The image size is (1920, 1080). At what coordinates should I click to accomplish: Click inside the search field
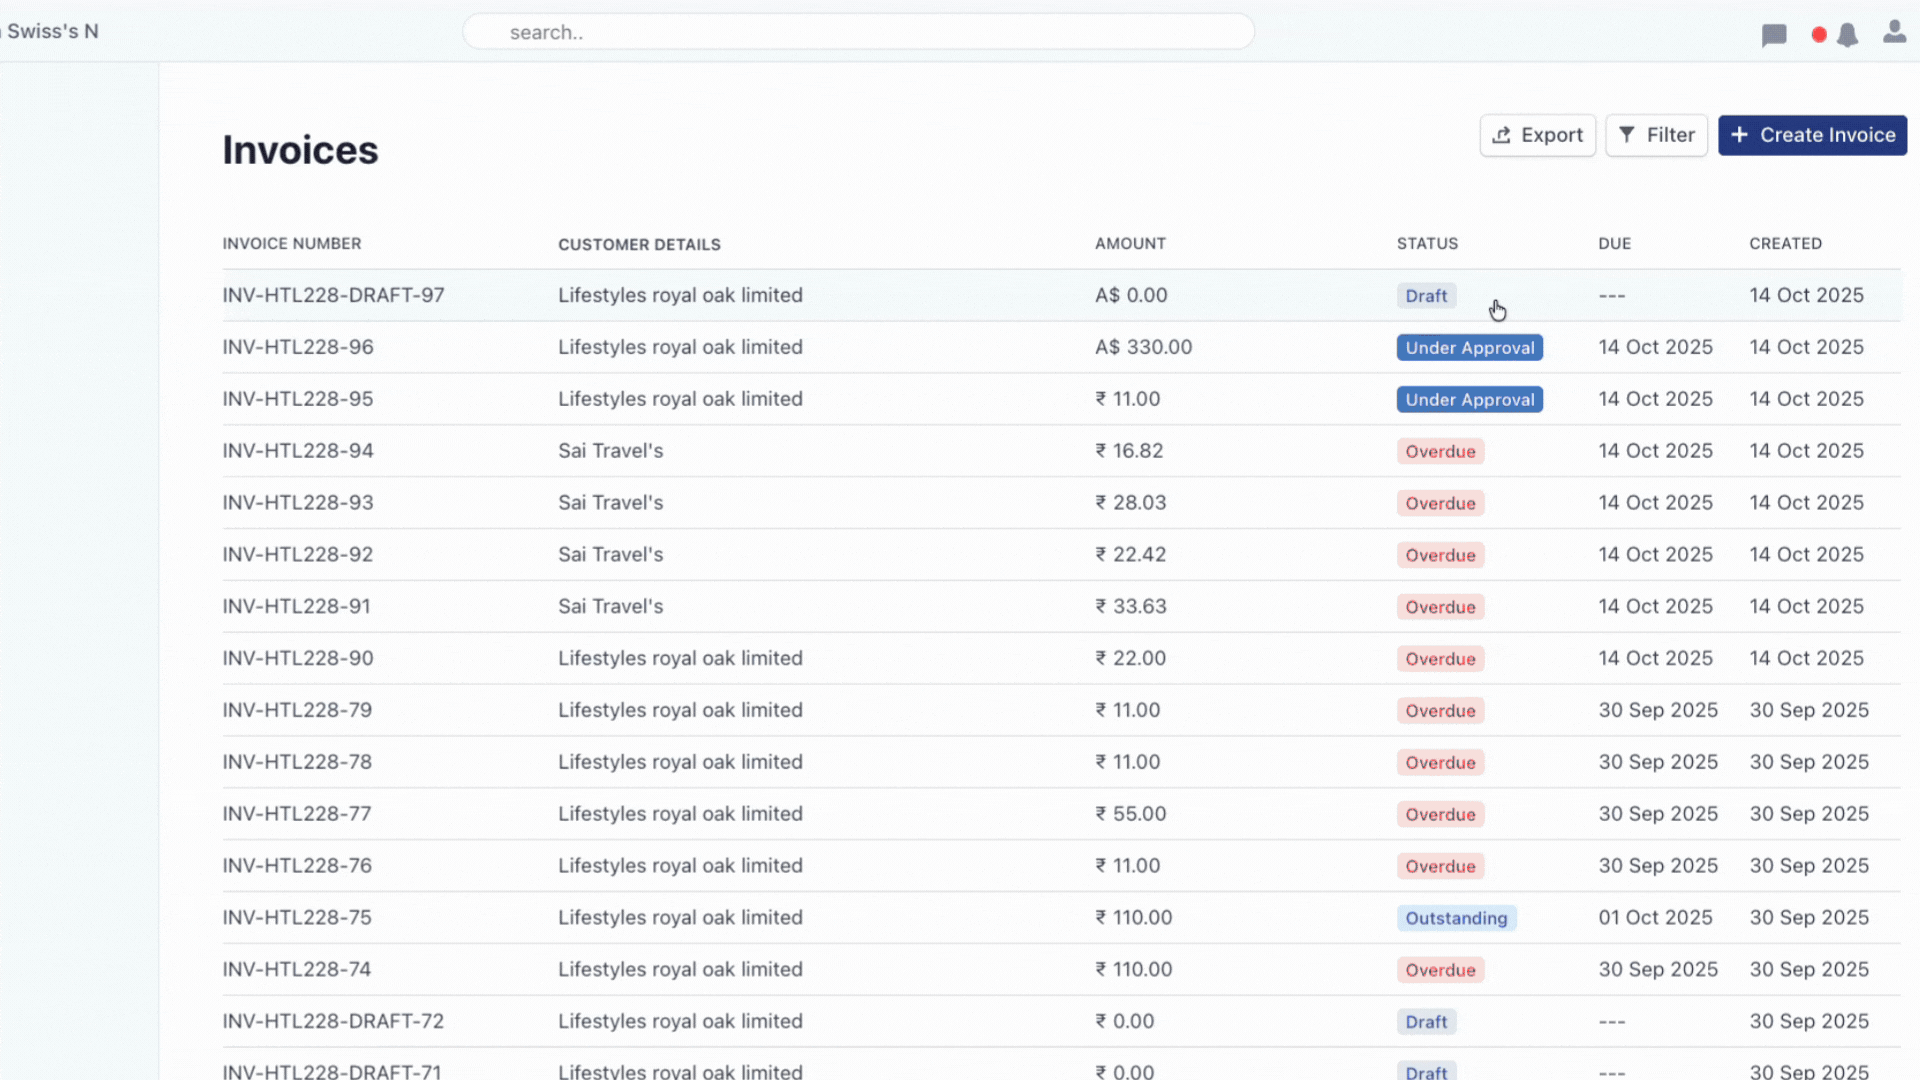[x=858, y=32]
